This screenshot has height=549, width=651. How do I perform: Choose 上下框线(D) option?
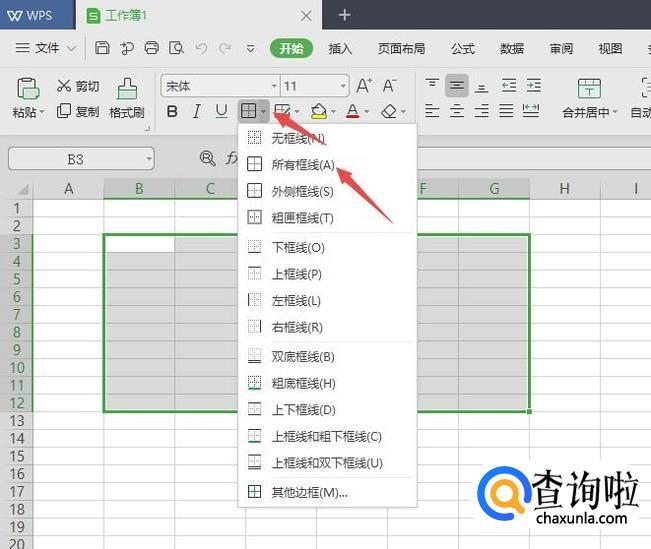pyautogui.click(x=328, y=409)
